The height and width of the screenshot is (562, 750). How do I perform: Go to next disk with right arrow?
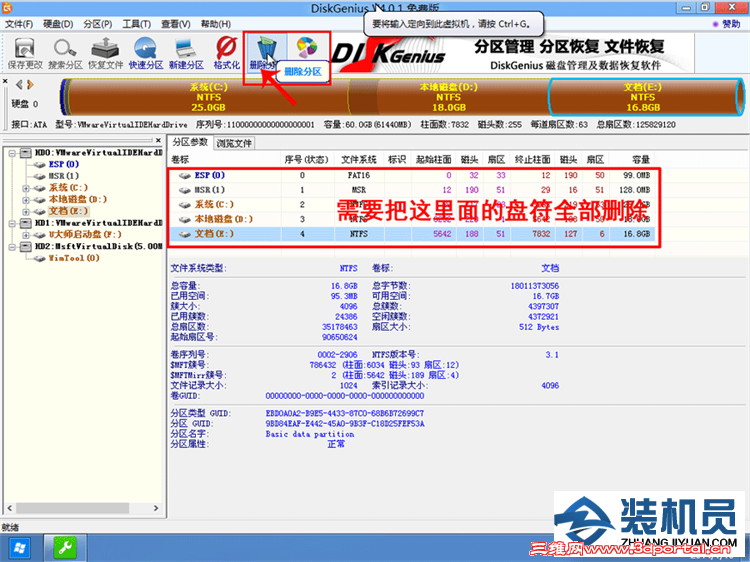[x=30, y=85]
